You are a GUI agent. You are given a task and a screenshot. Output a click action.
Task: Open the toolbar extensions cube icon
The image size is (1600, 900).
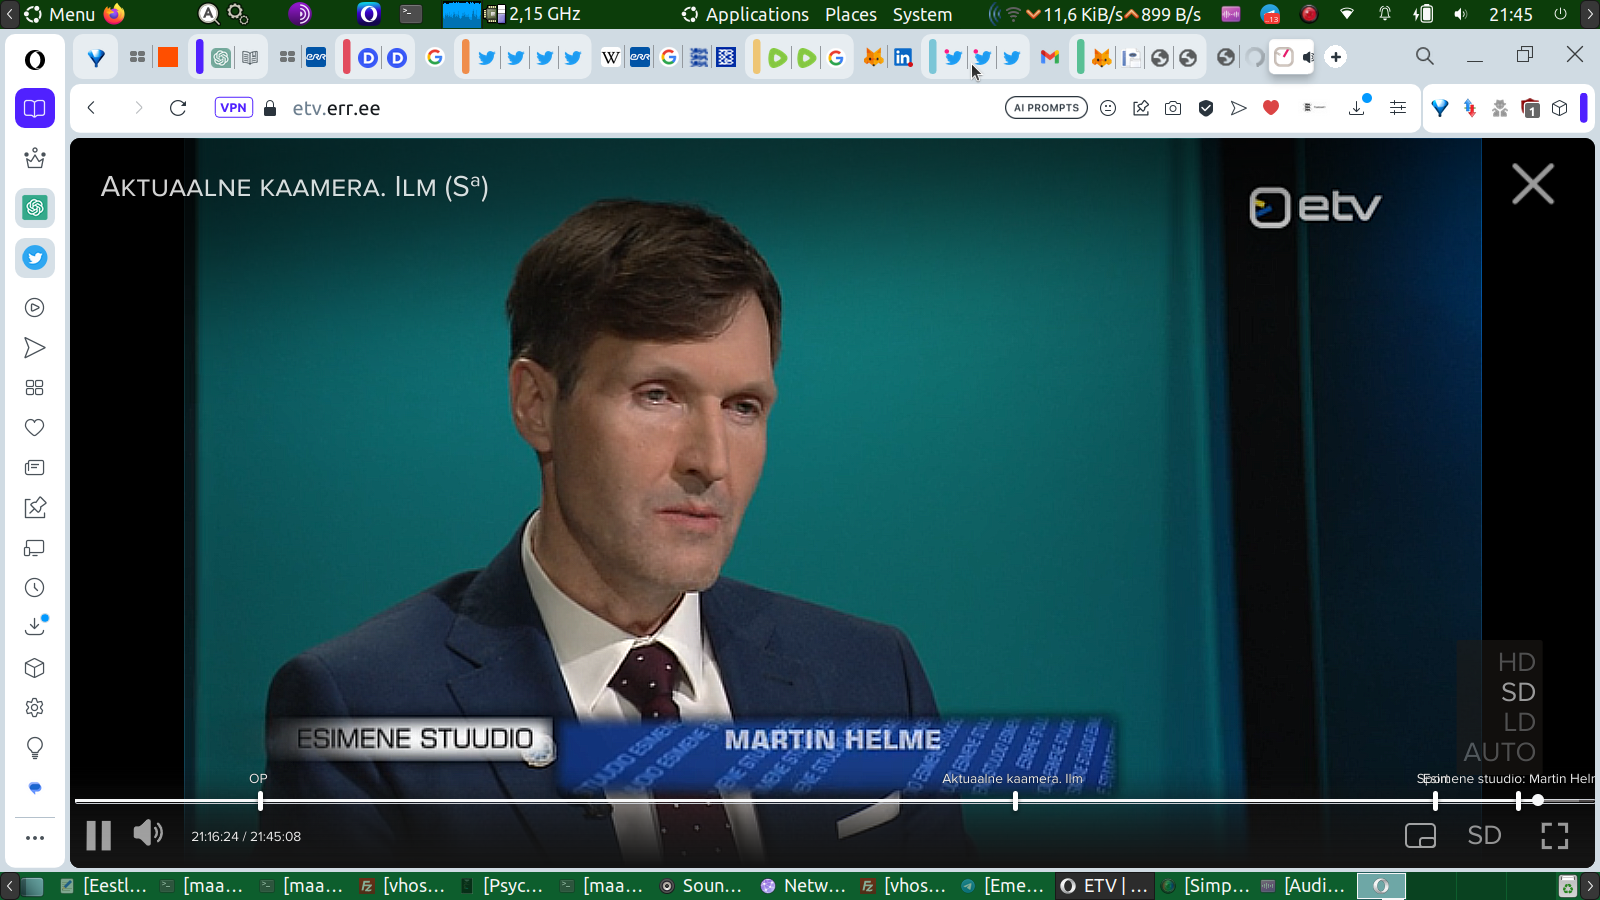click(x=1560, y=108)
